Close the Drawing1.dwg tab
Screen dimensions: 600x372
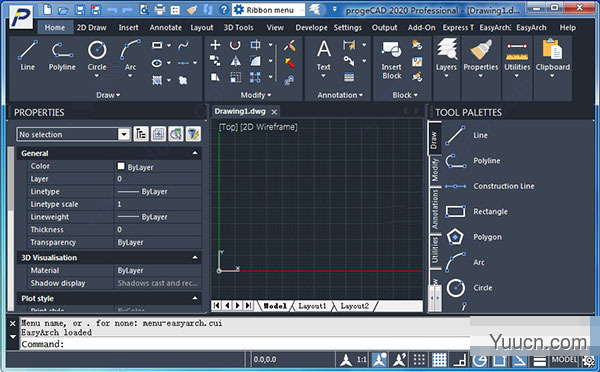coord(274,112)
